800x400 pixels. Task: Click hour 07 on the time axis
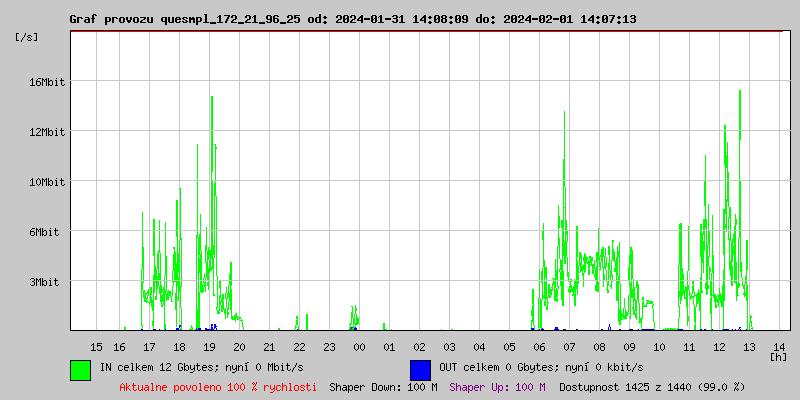569,346
